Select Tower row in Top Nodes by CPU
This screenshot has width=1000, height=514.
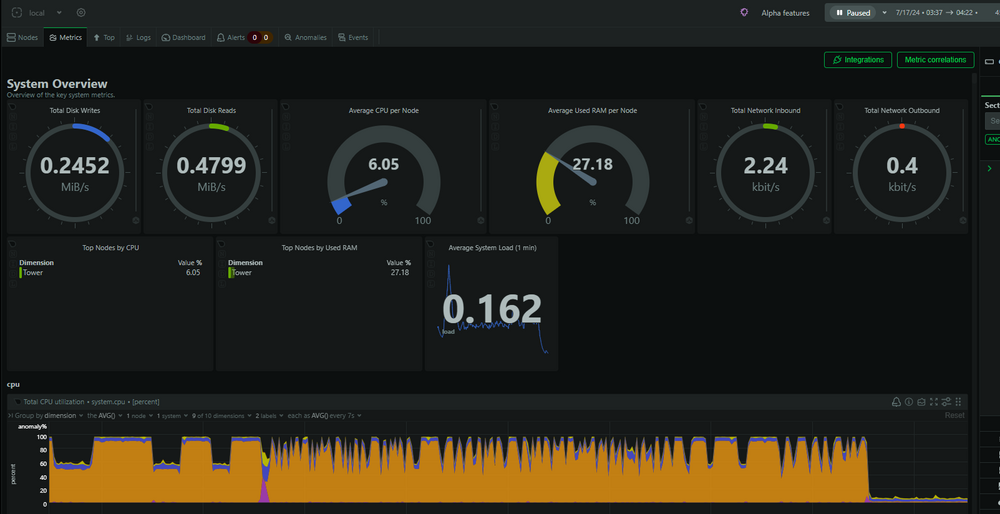tap(110, 272)
